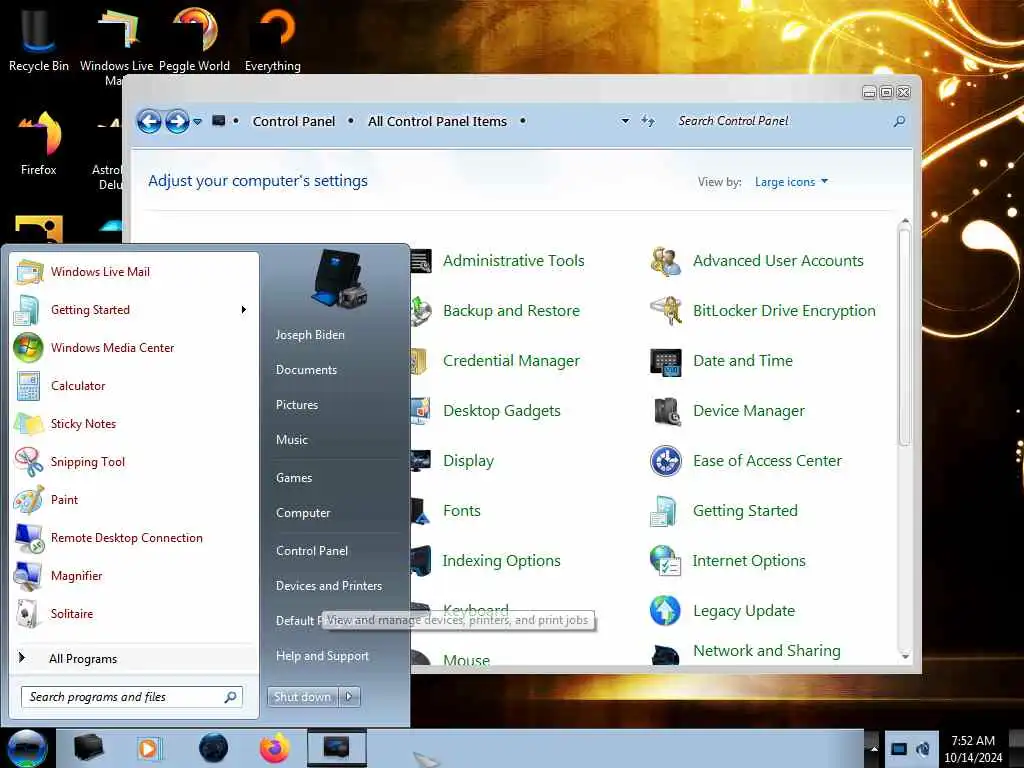Open Pictures from the Start menu
1024x768 pixels.
tap(297, 405)
